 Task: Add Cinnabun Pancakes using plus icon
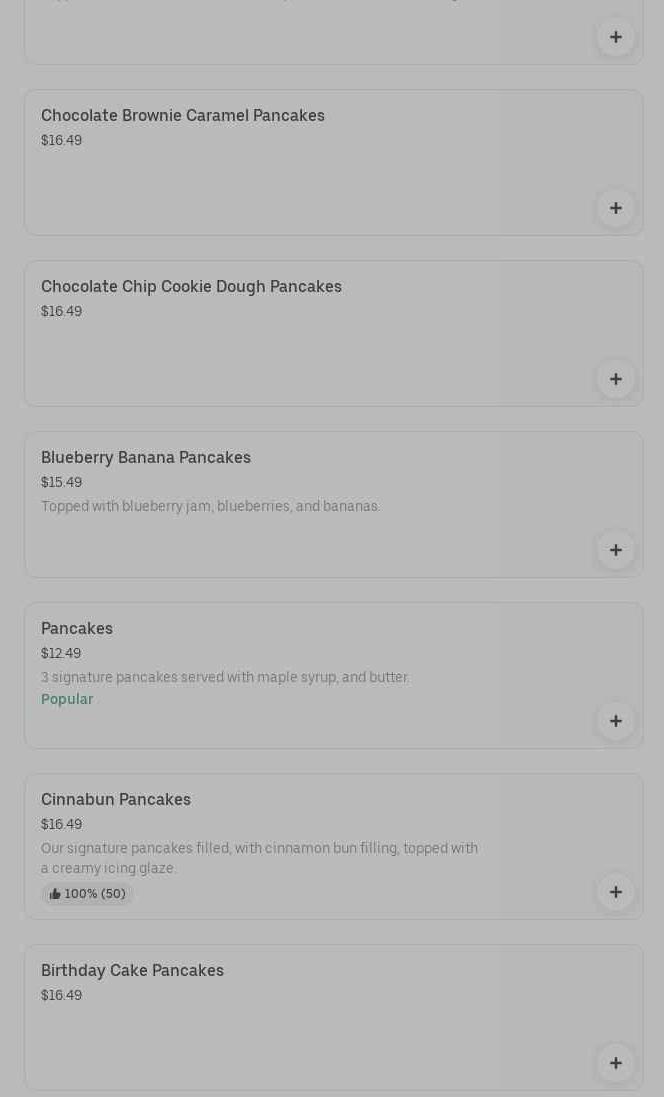coord(615,892)
